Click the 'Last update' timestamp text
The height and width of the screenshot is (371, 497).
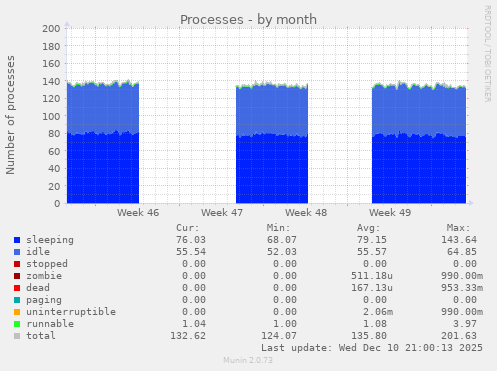[x=372, y=348]
